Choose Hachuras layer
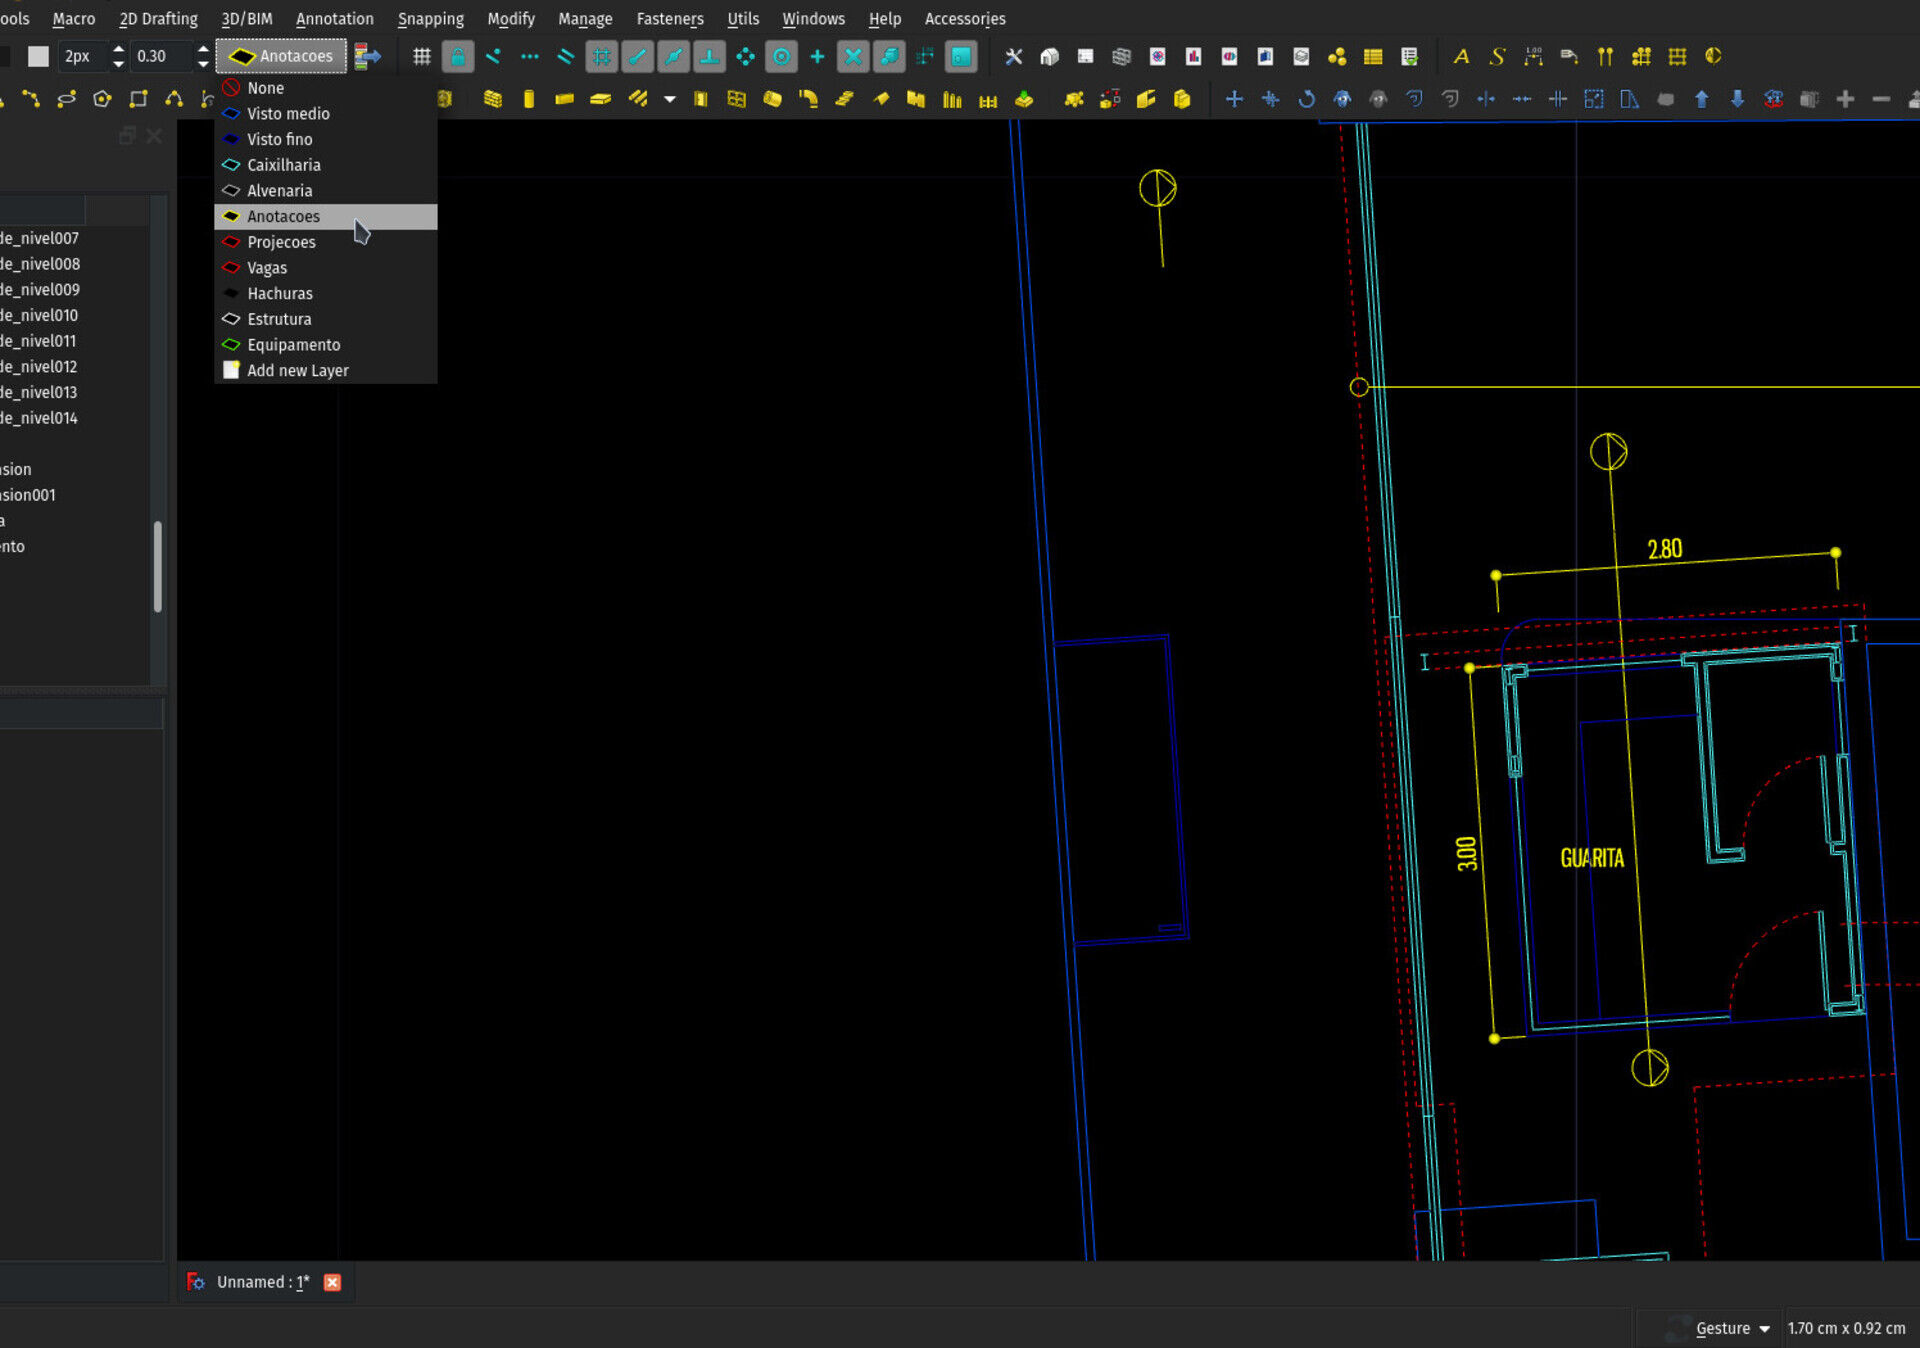This screenshot has height=1348, width=1920. click(x=326, y=294)
